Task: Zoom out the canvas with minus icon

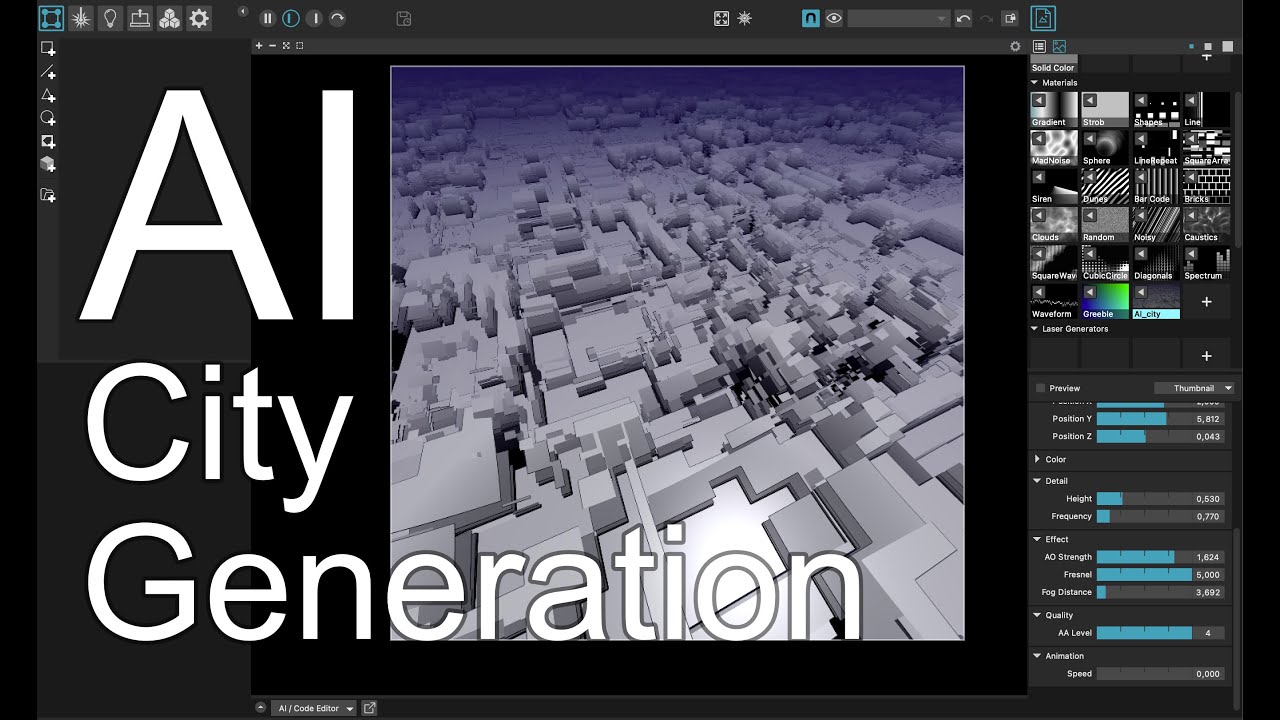Action: pos(272,46)
